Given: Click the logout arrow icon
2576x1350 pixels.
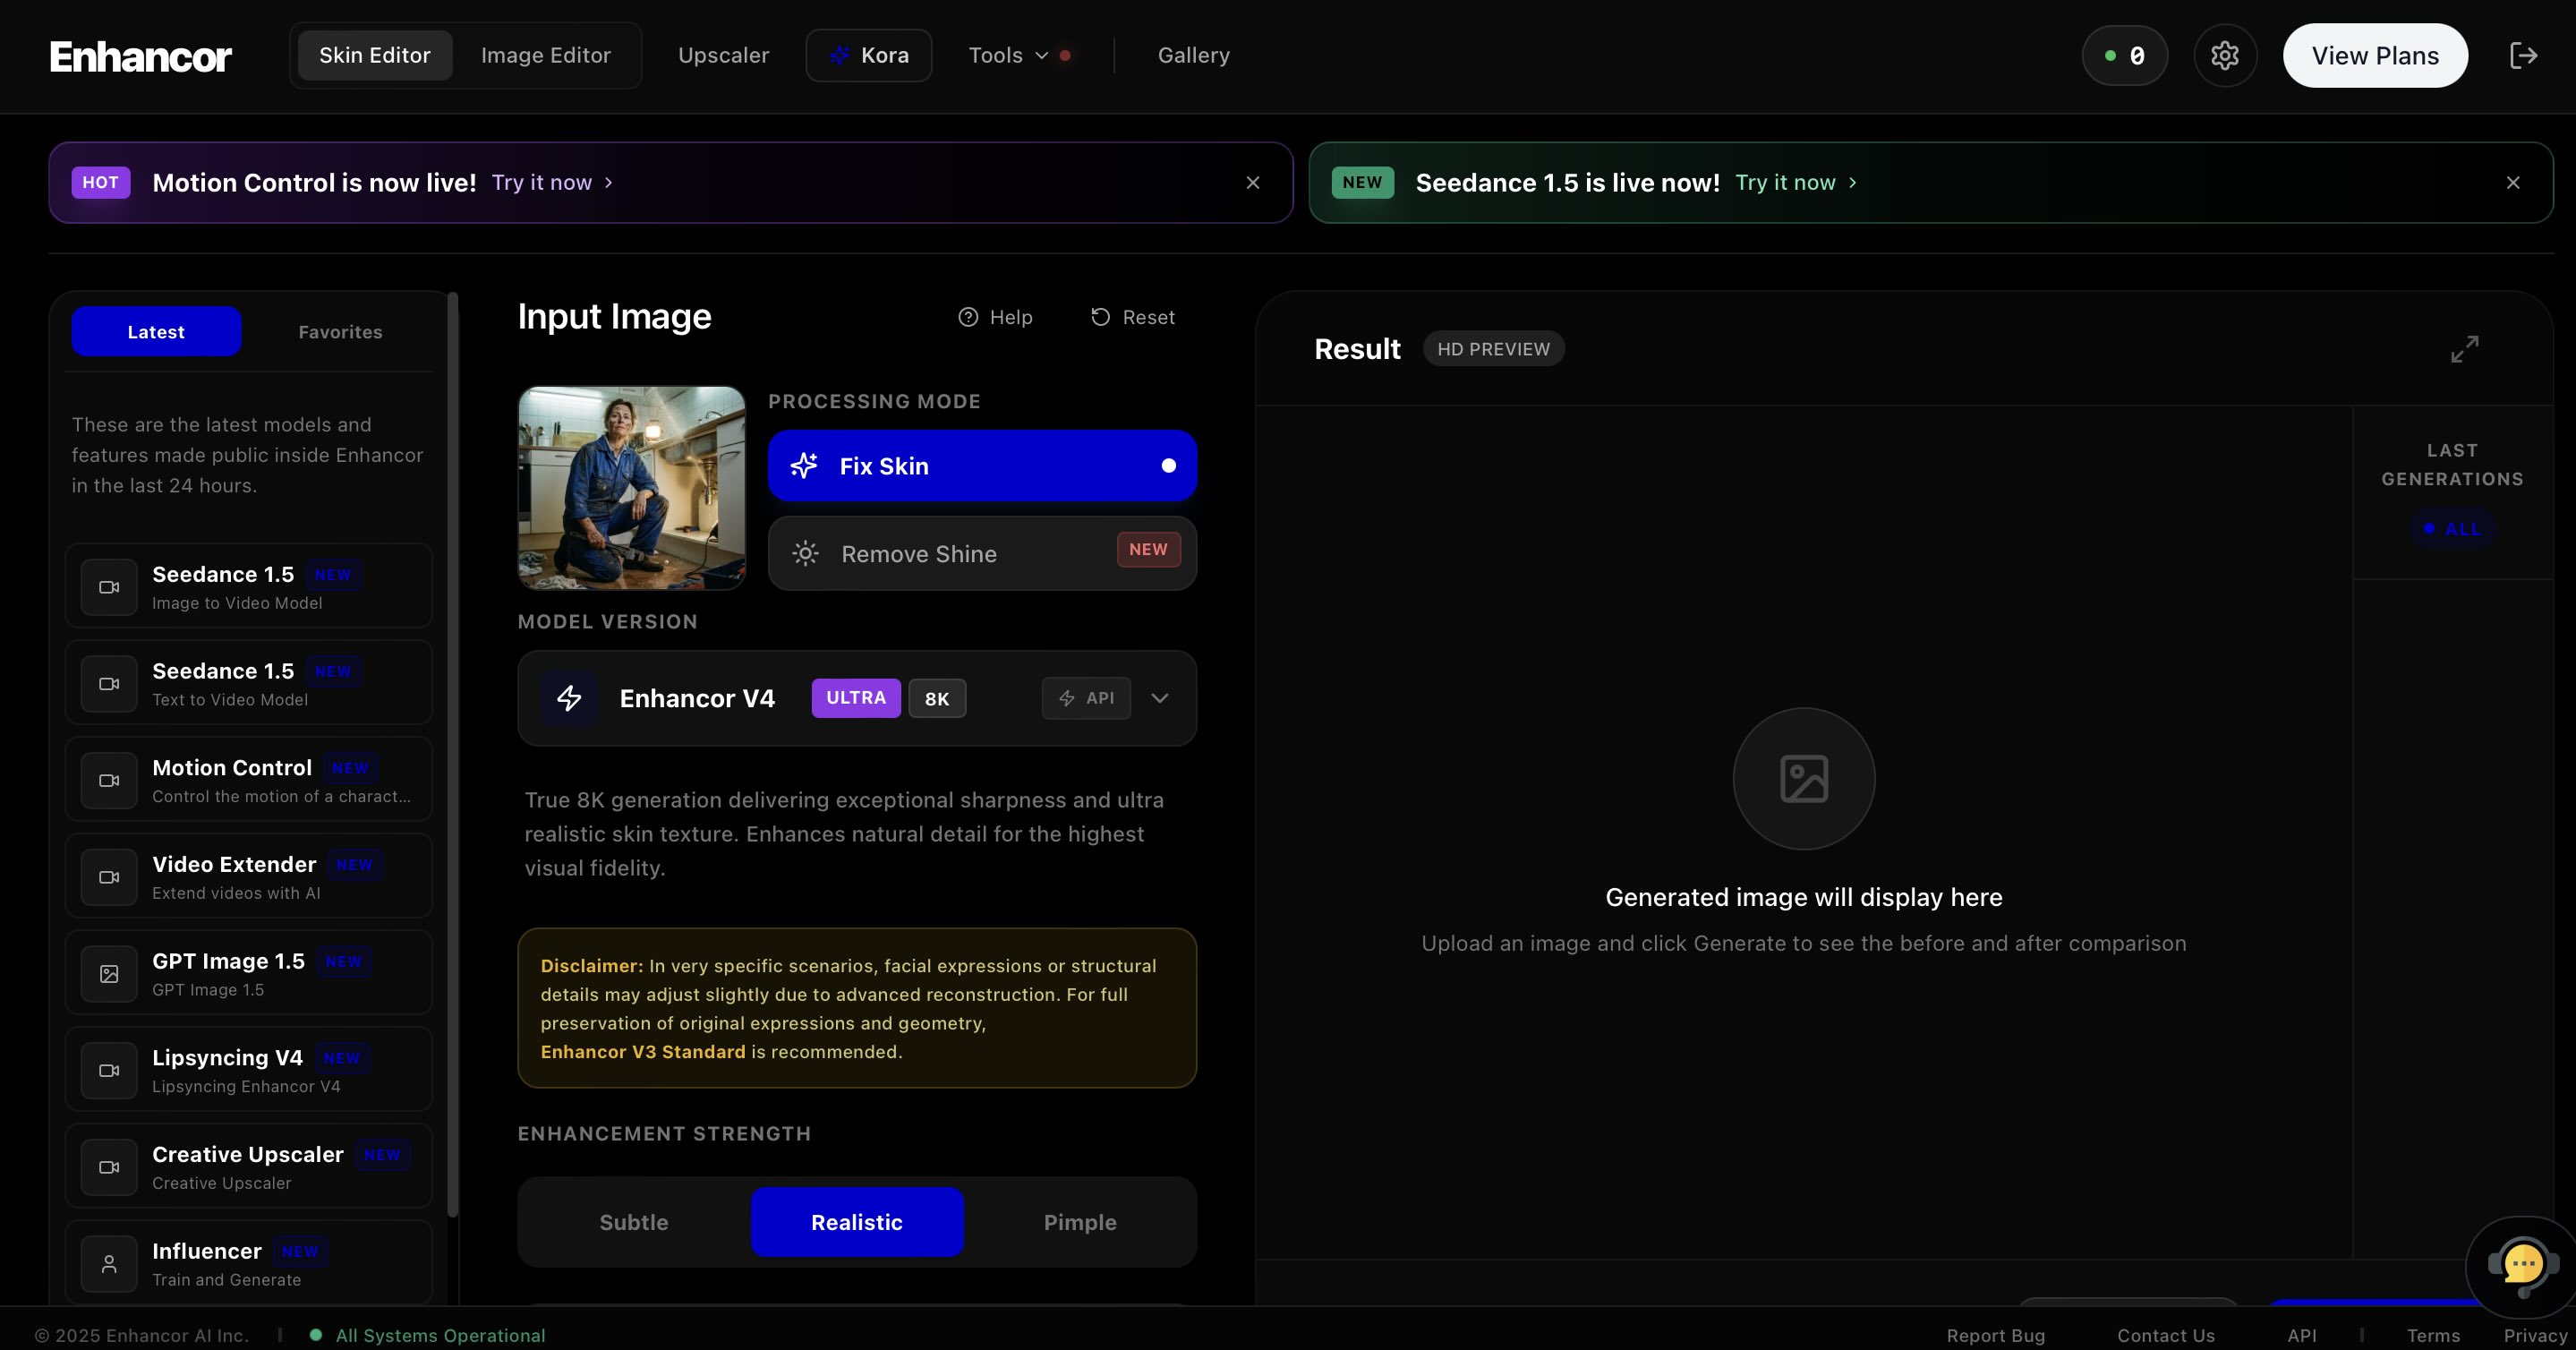Looking at the screenshot, I should [x=2523, y=56].
